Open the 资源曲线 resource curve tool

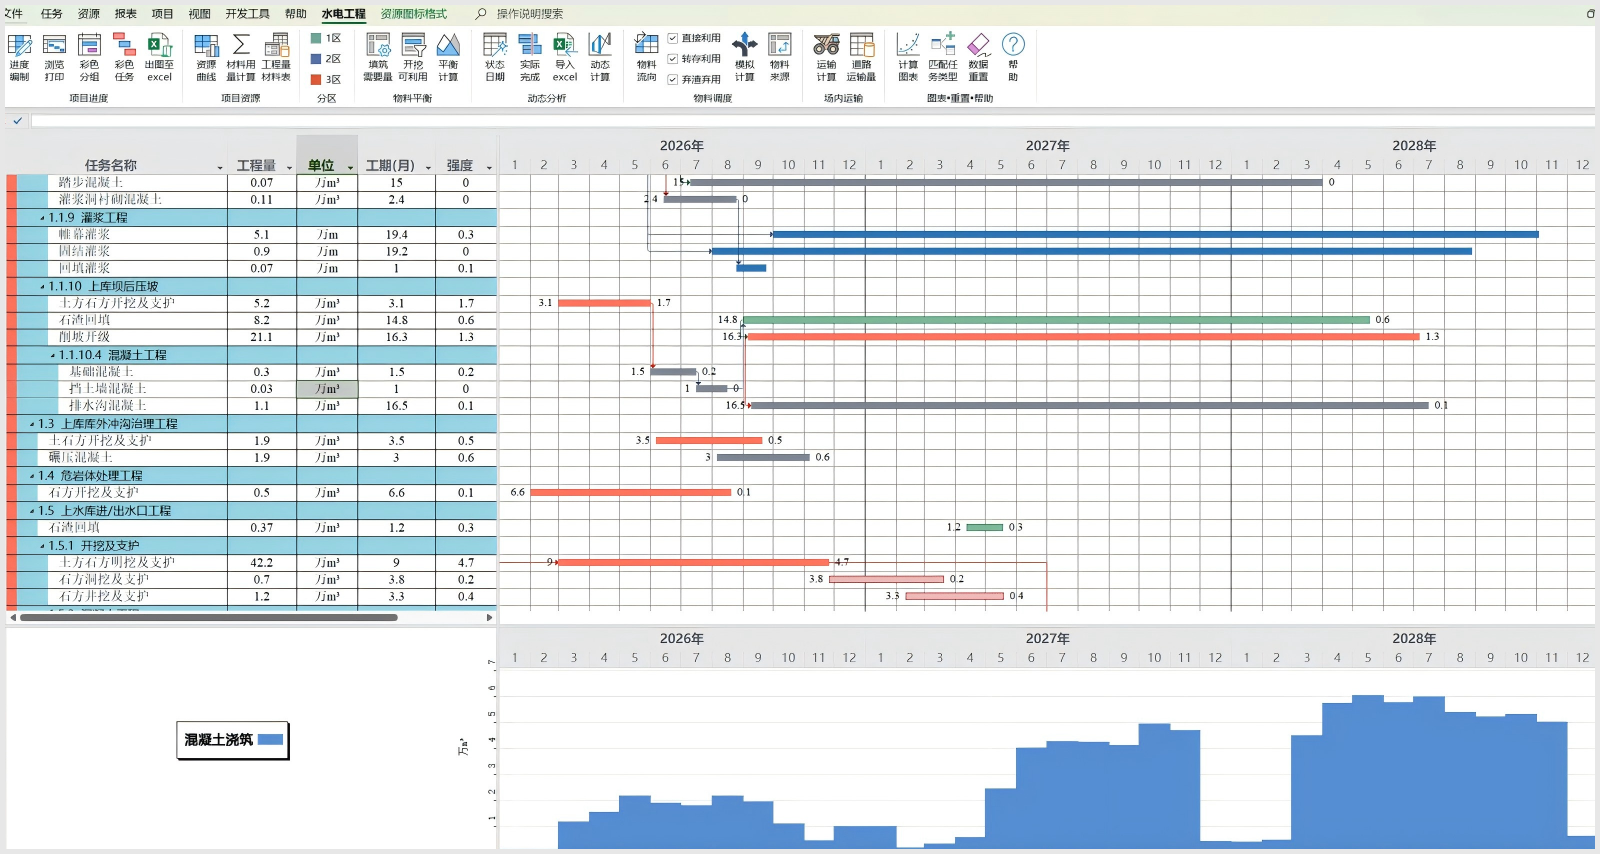coord(206,56)
